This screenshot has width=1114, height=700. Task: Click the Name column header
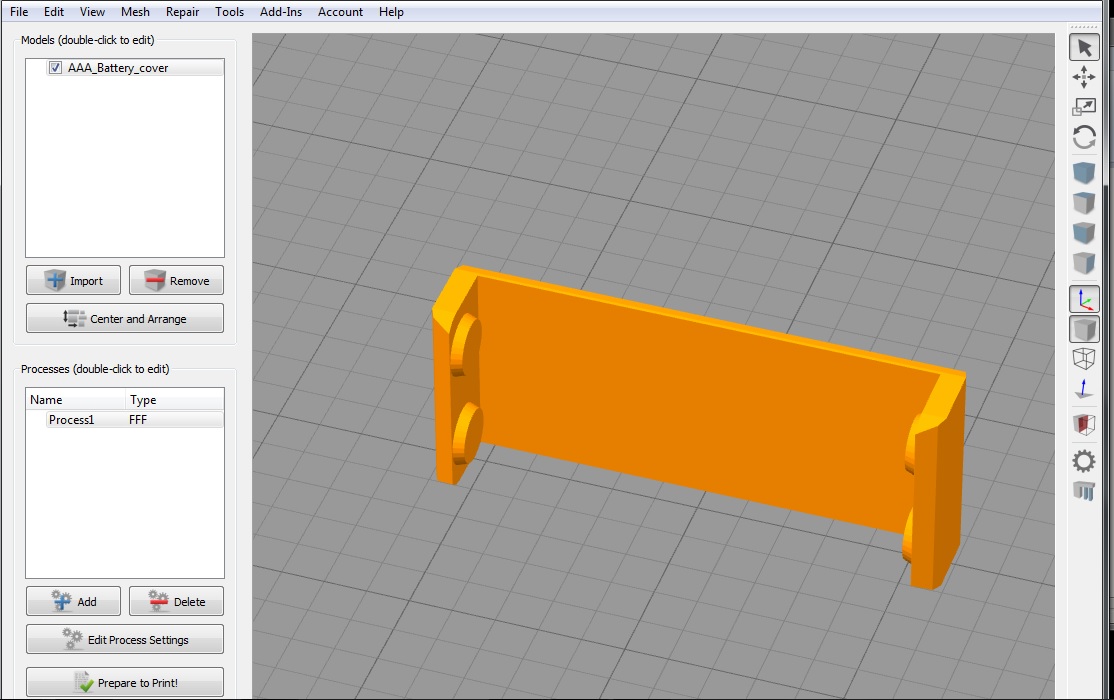point(75,399)
